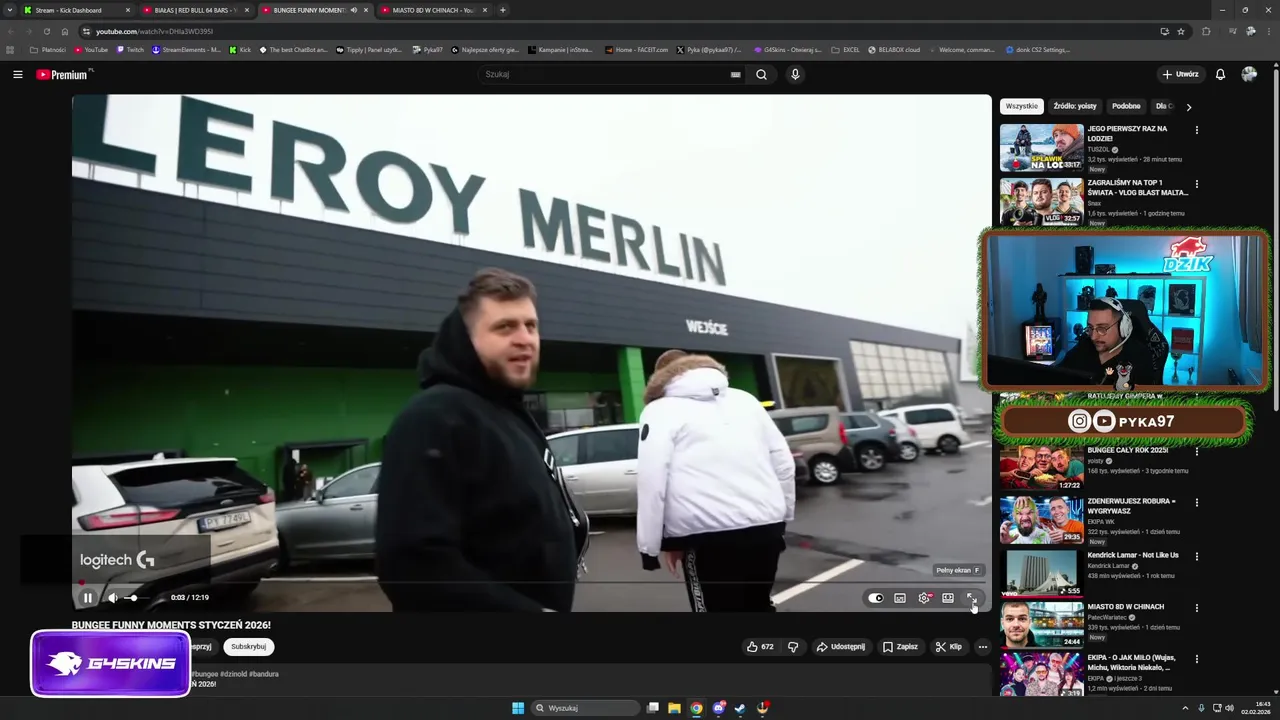Click the video progress bar
This screenshot has width=1280, height=720.
(x=532, y=582)
